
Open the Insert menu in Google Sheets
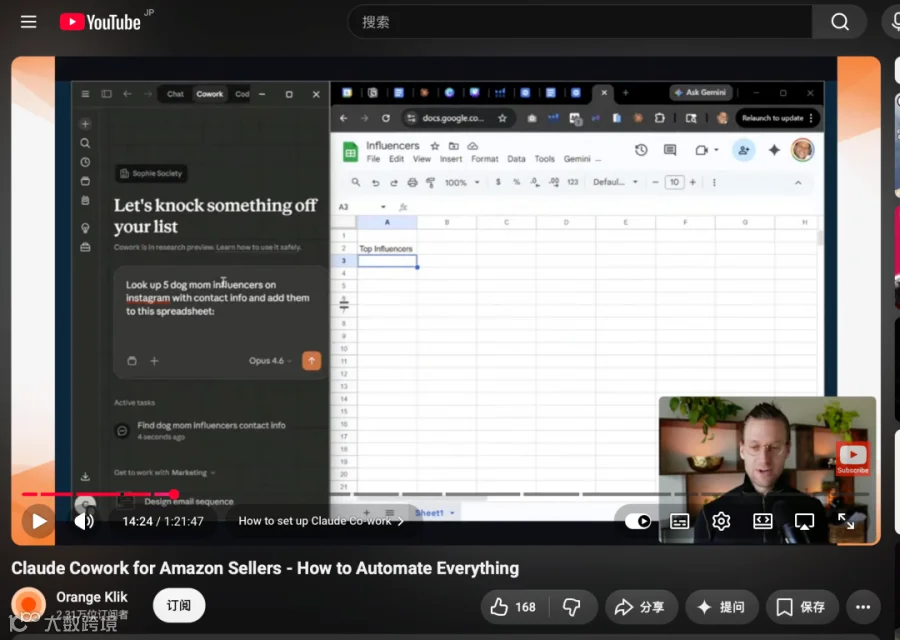coord(451,159)
